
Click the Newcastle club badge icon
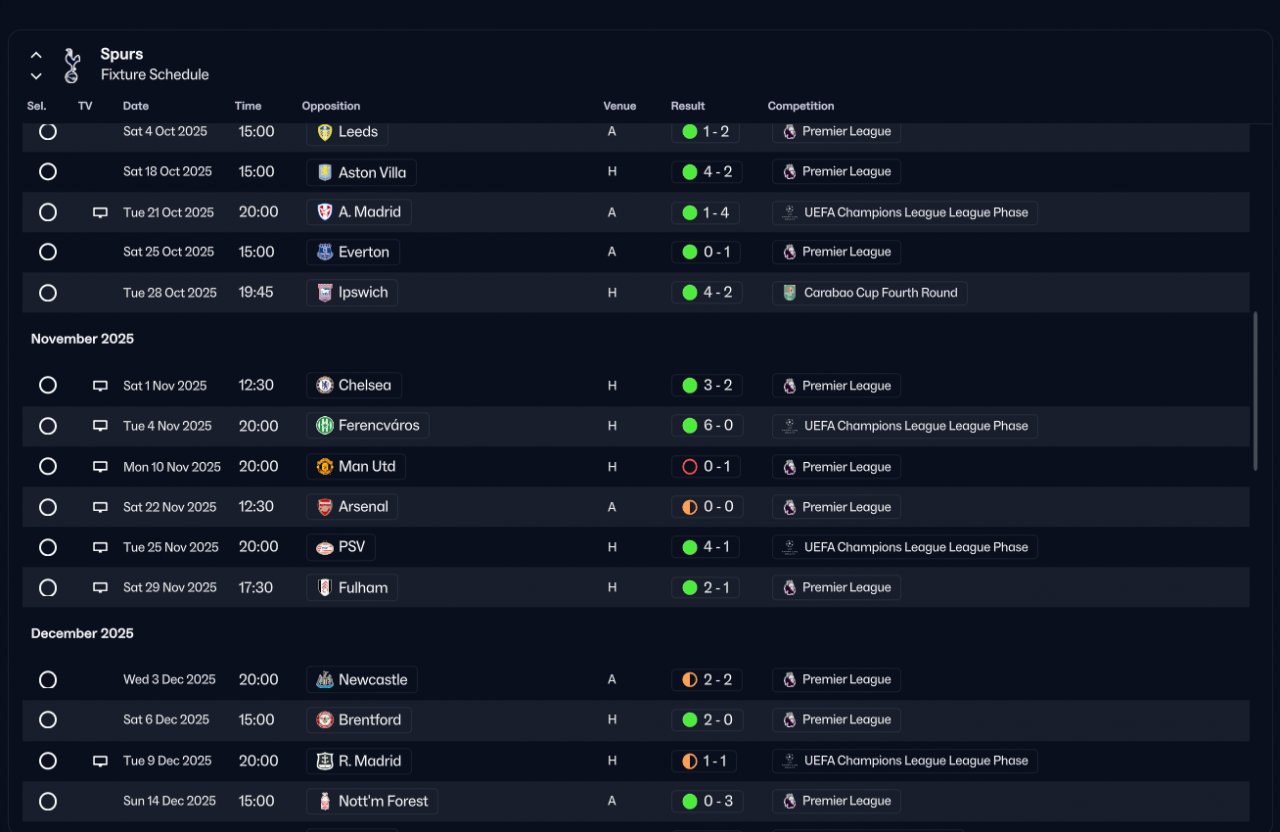(325, 680)
